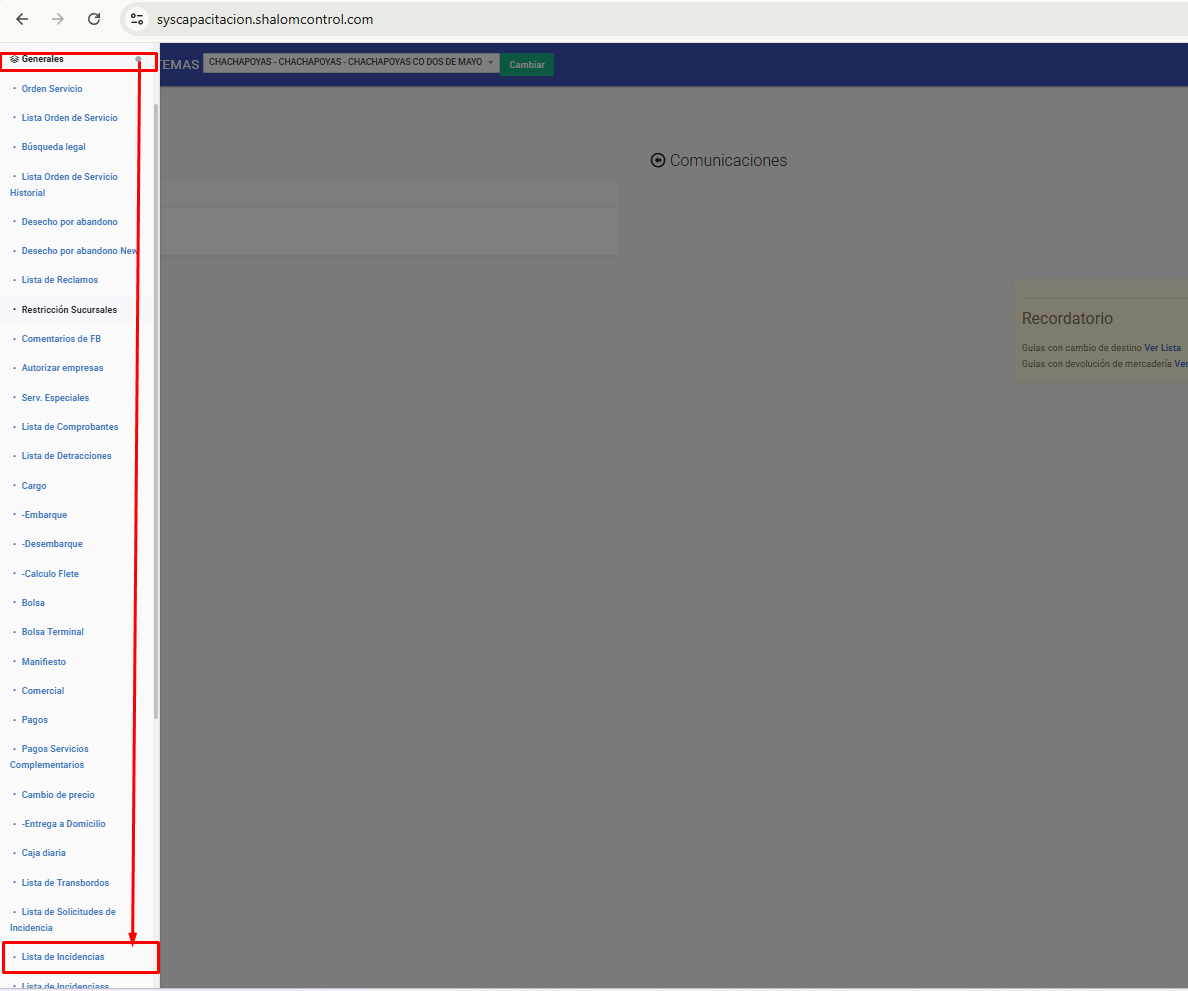Screen dimensions: 1188x991
Task: Collapse the Generales menu section
Action: 138,60
